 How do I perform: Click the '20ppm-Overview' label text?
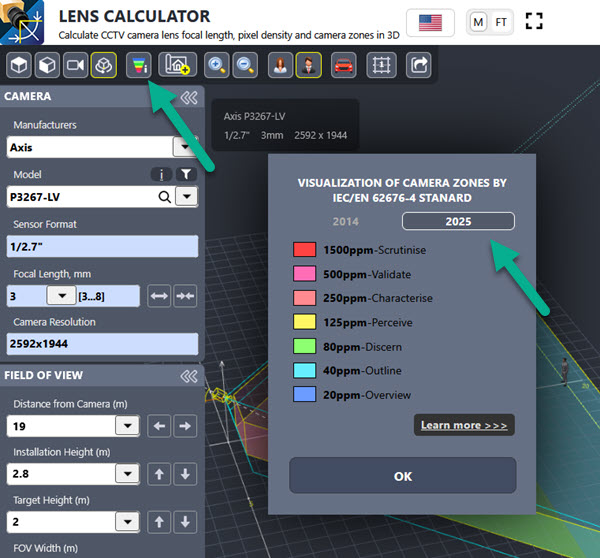[x=367, y=395]
